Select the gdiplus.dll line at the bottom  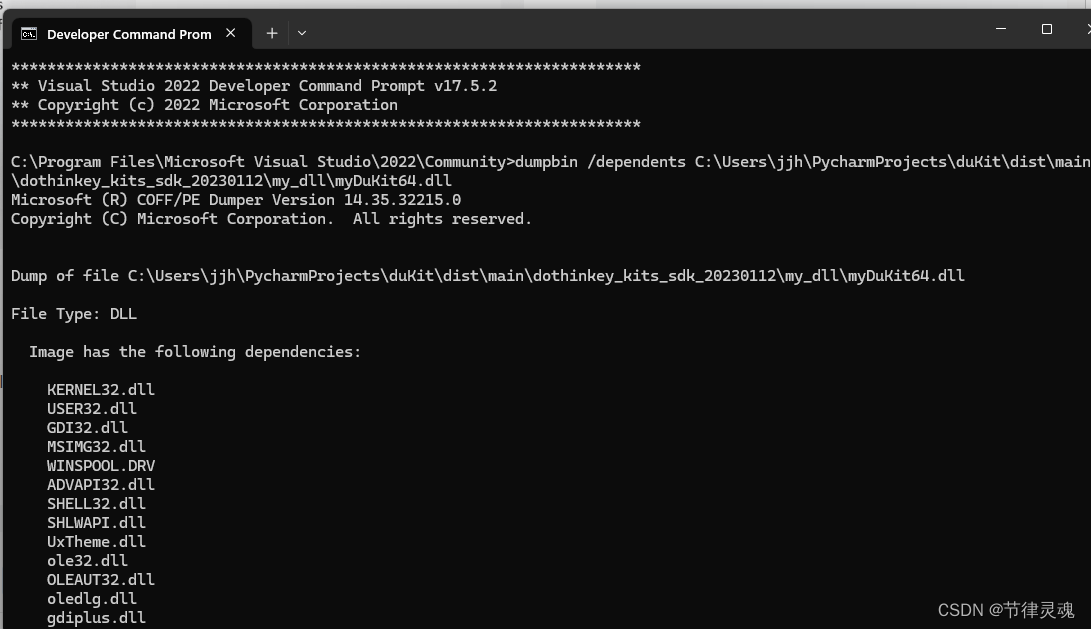pos(96,618)
